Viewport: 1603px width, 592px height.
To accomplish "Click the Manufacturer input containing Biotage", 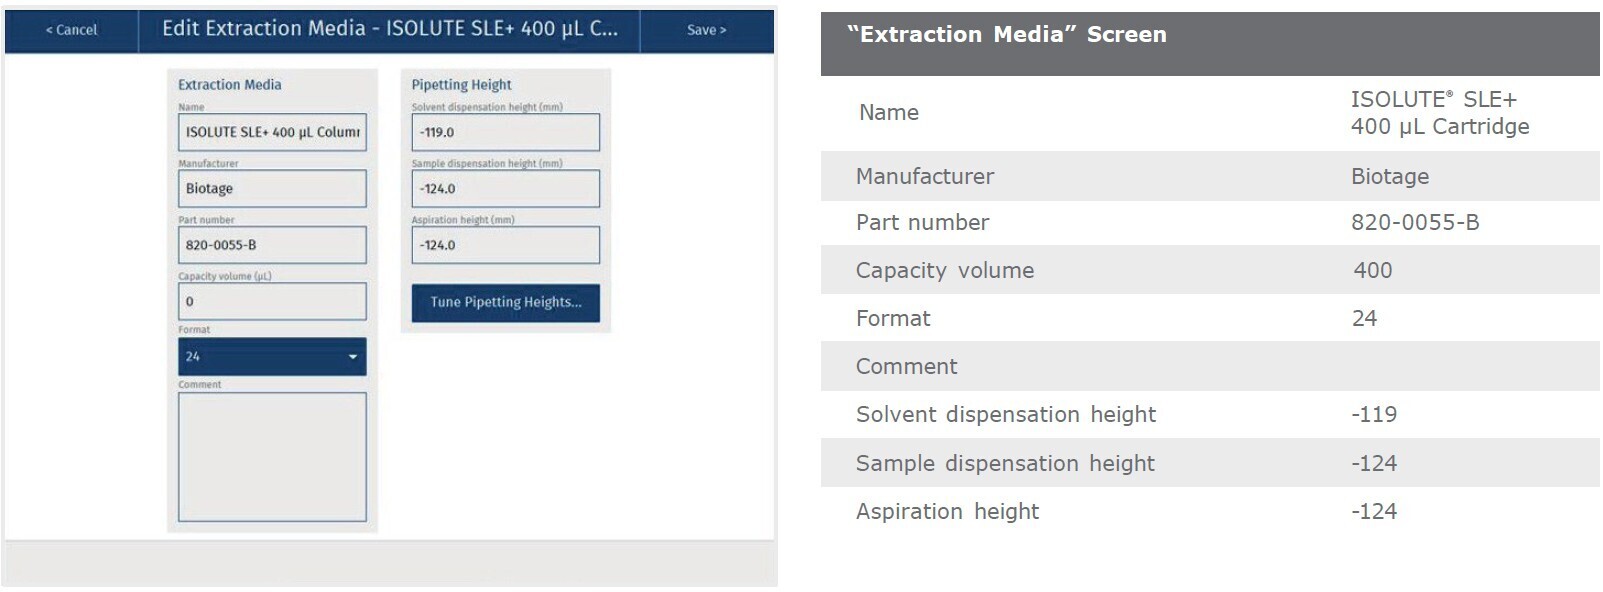I will tap(272, 189).
